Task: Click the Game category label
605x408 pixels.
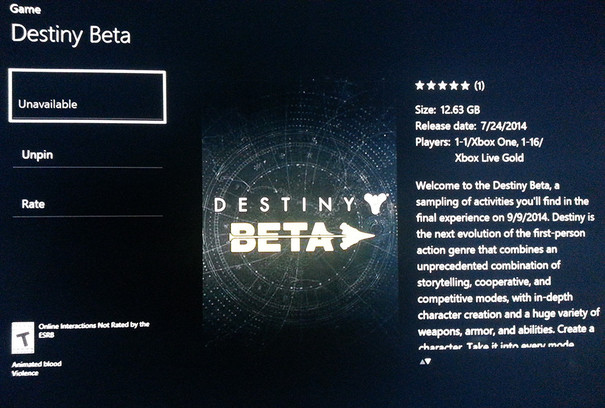Action: click(25, 9)
